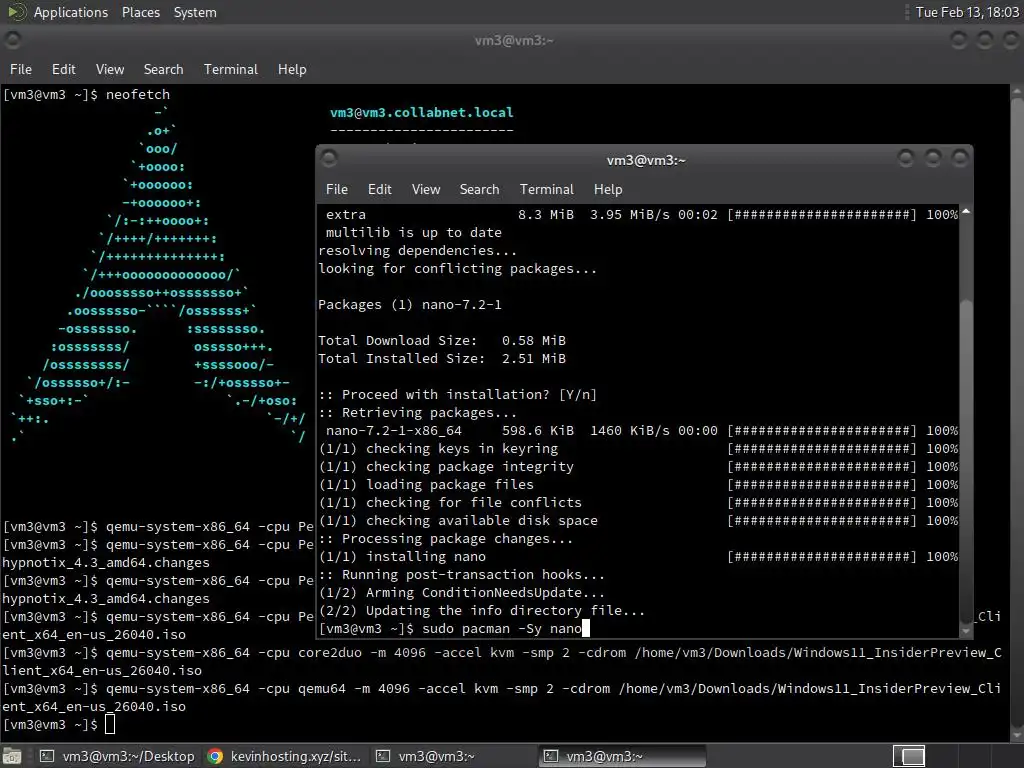Click 'resolving dependencies...' line
This screenshot has height=768, width=1024.
pyautogui.click(x=417, y=251)
